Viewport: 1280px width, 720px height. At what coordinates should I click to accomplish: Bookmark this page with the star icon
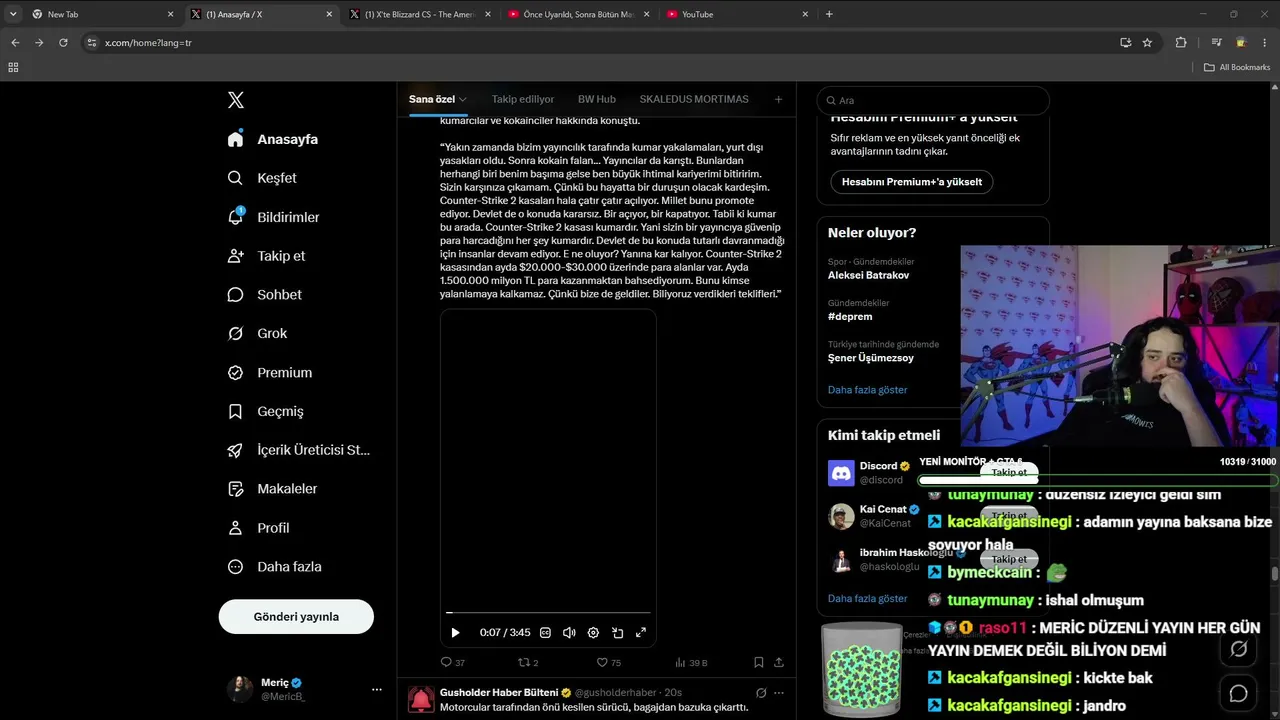[1147, 43]
